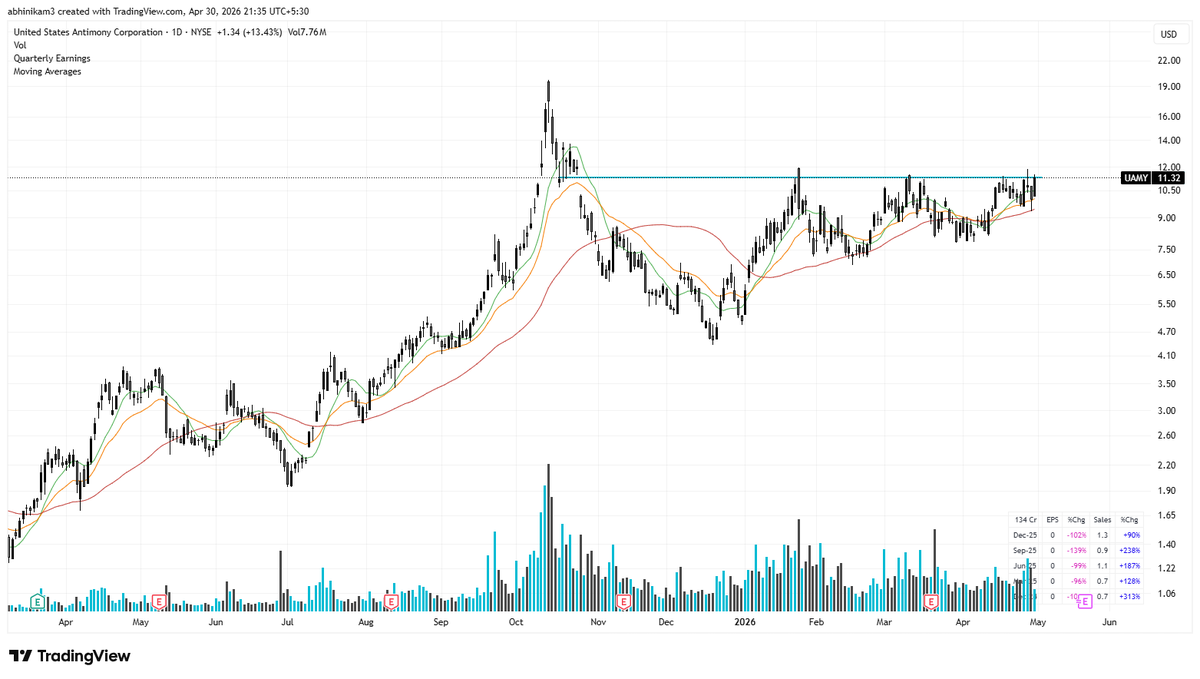Click the 7.50 price axis label

click(1168, 249)
